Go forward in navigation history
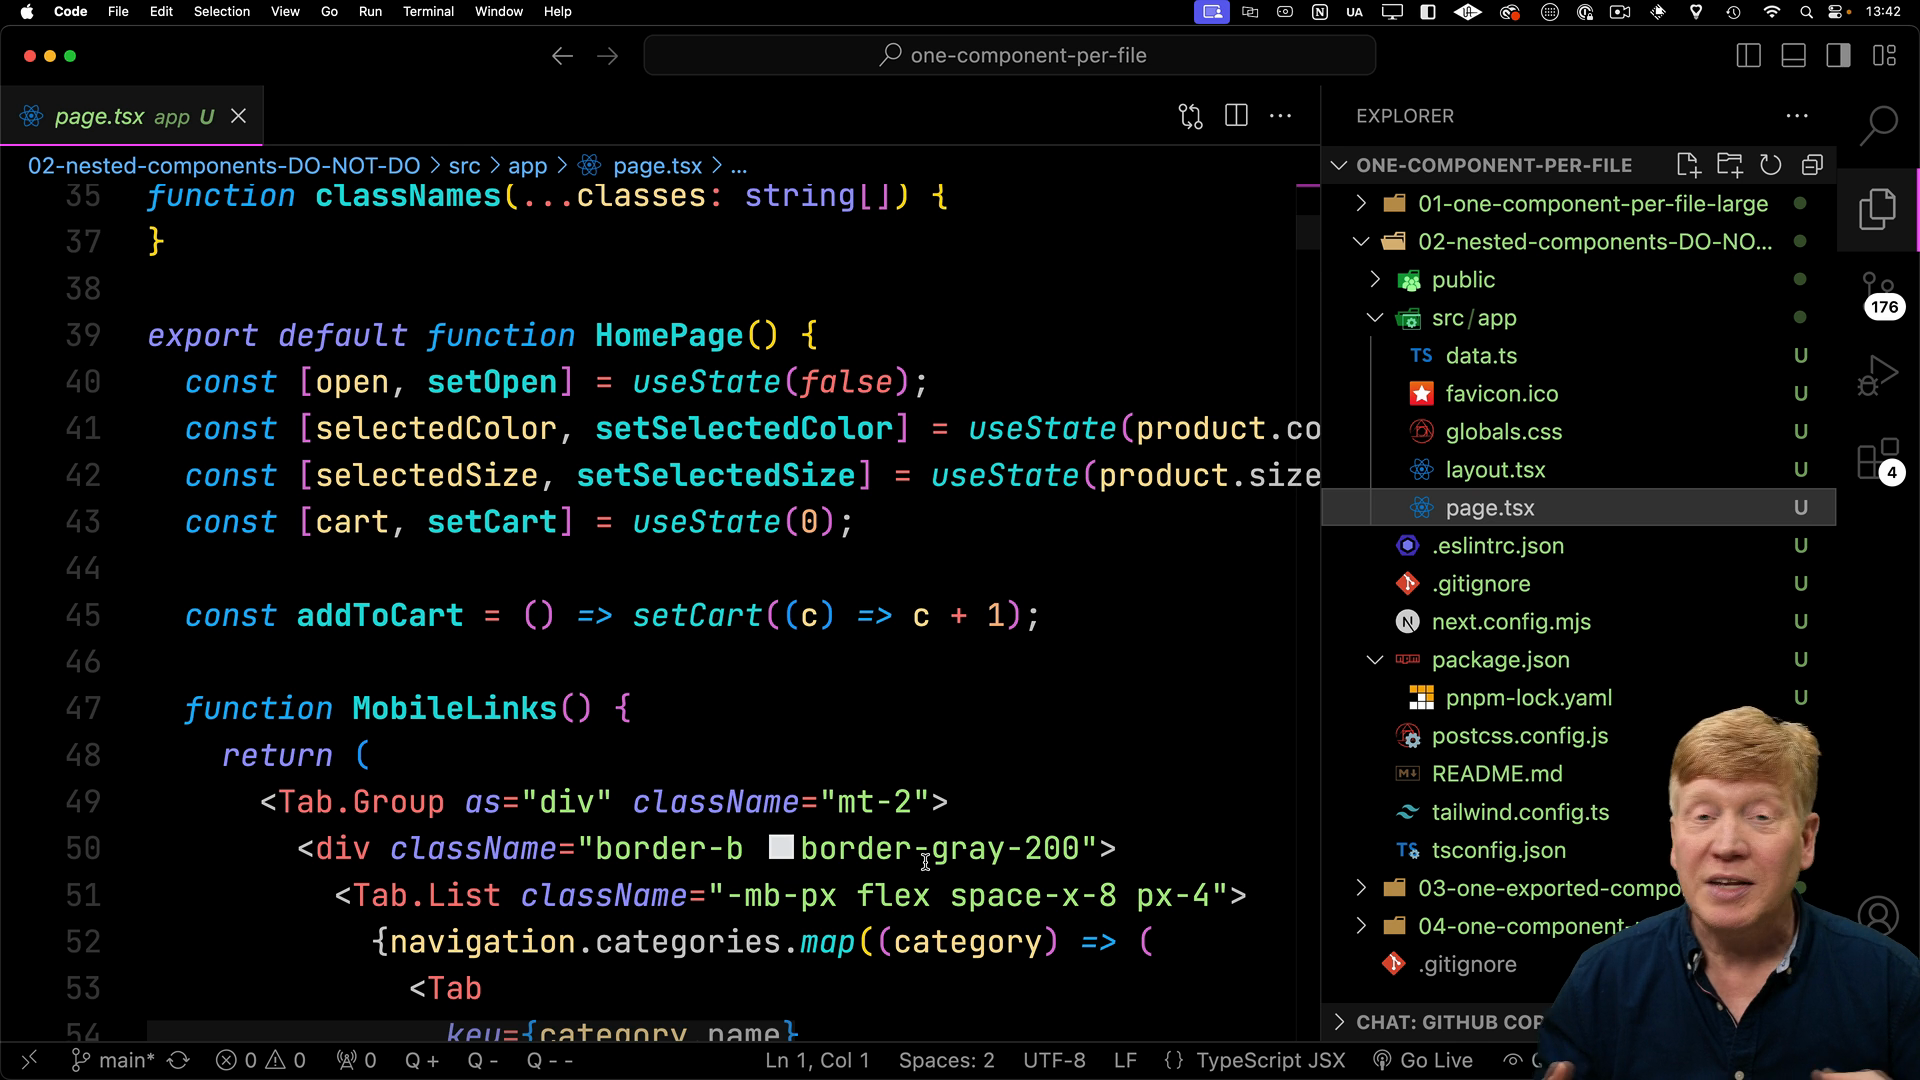1920x1080 pixels. 607,56
